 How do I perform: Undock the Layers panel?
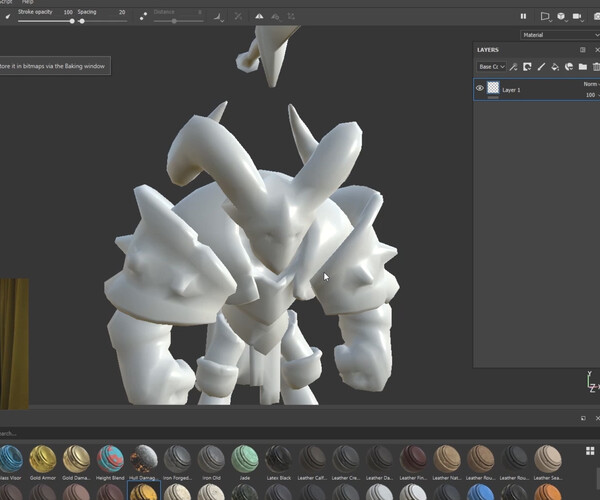(x=582, y=50)
